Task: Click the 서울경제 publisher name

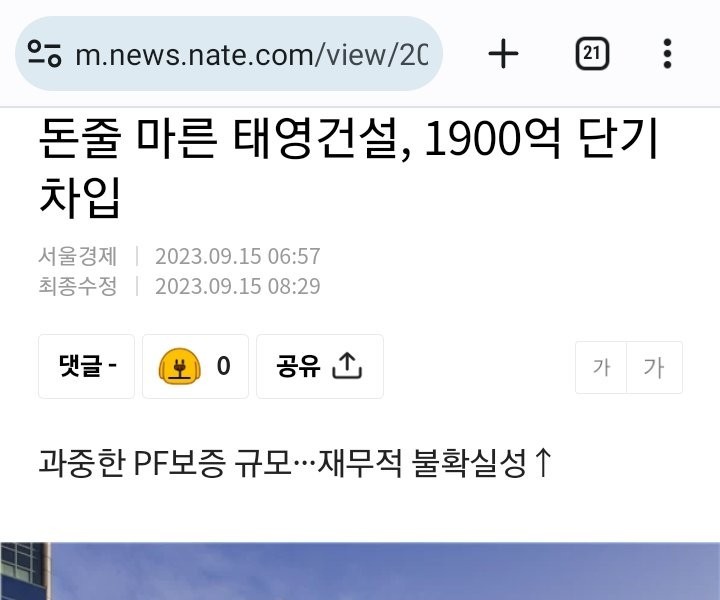Action: [x=78, y=256]
